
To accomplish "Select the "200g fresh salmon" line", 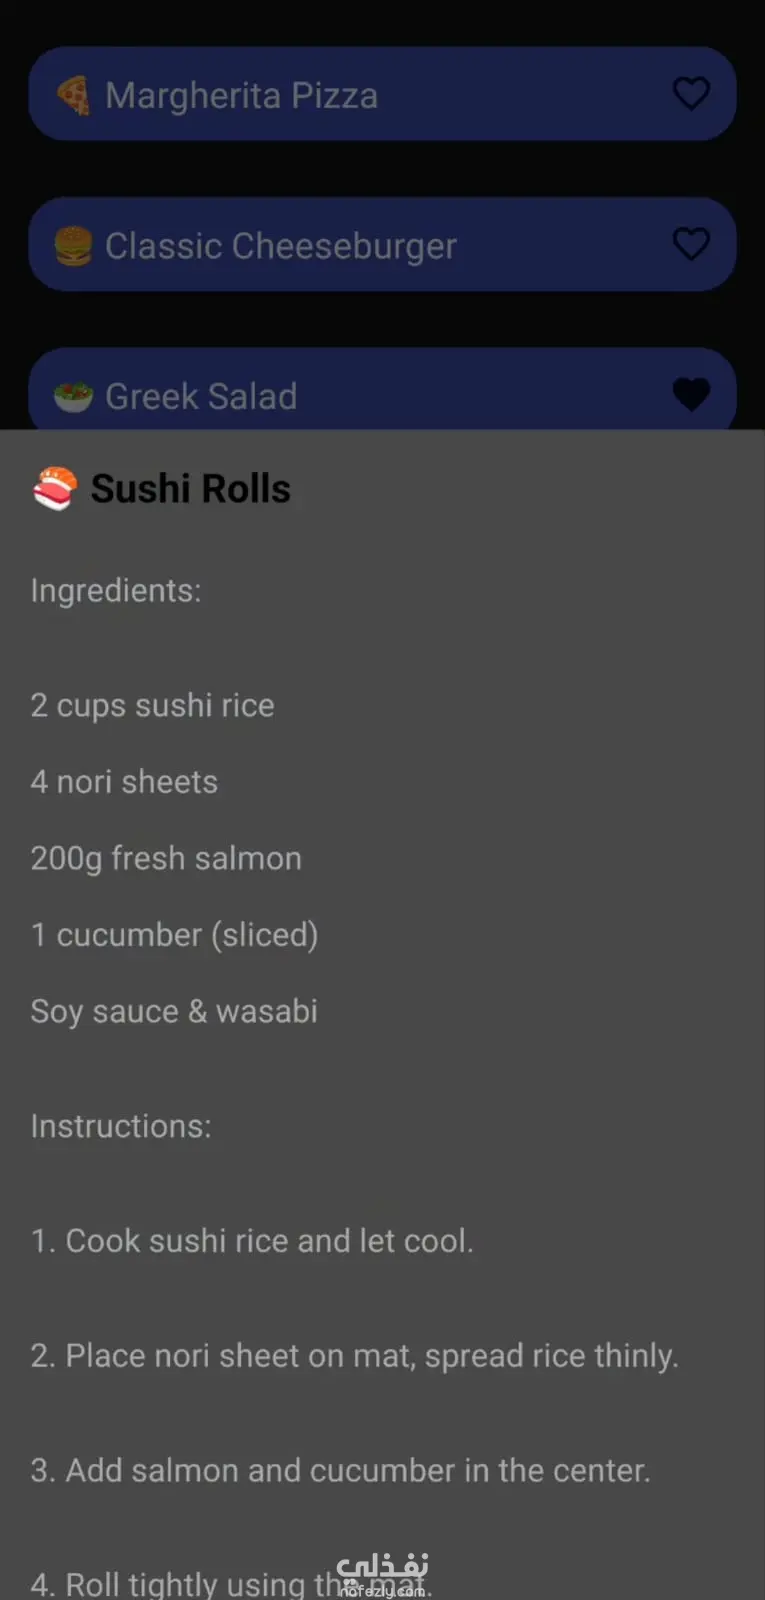I will tap(166, 858).
